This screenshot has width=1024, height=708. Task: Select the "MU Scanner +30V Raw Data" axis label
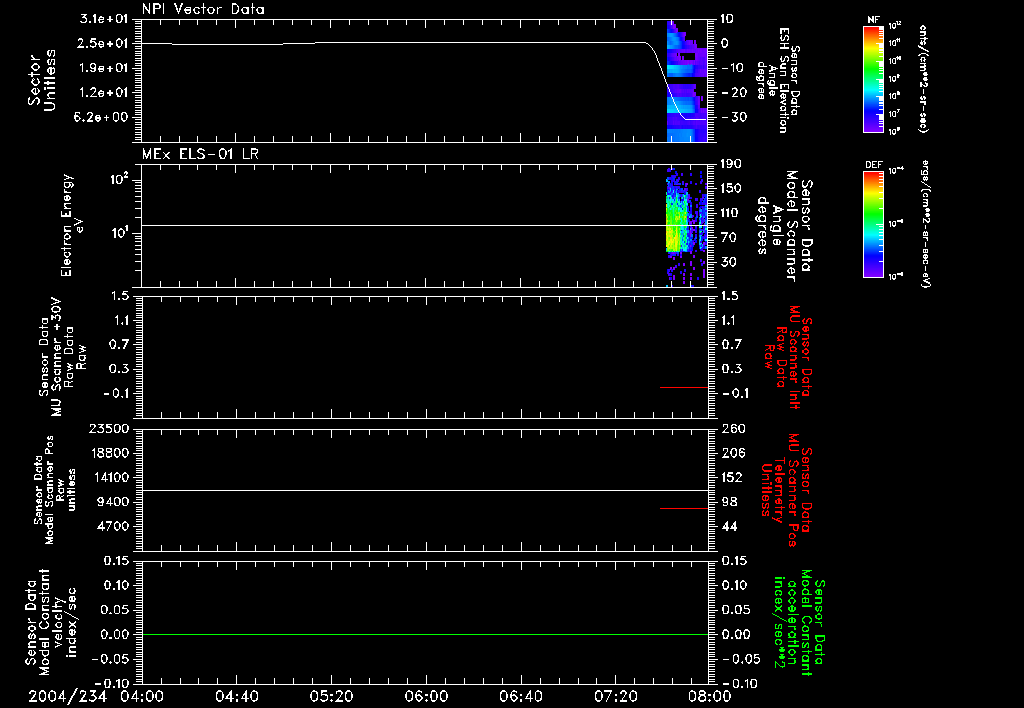pyautogui.click(x=62, y=357)
